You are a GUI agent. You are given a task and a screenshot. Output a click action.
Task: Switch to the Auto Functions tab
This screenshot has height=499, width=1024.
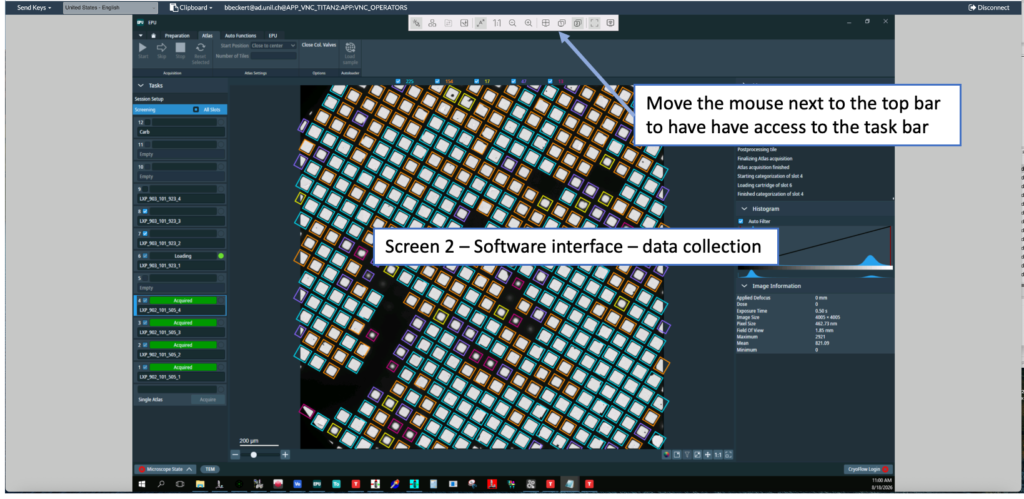(x=240, y=35)
